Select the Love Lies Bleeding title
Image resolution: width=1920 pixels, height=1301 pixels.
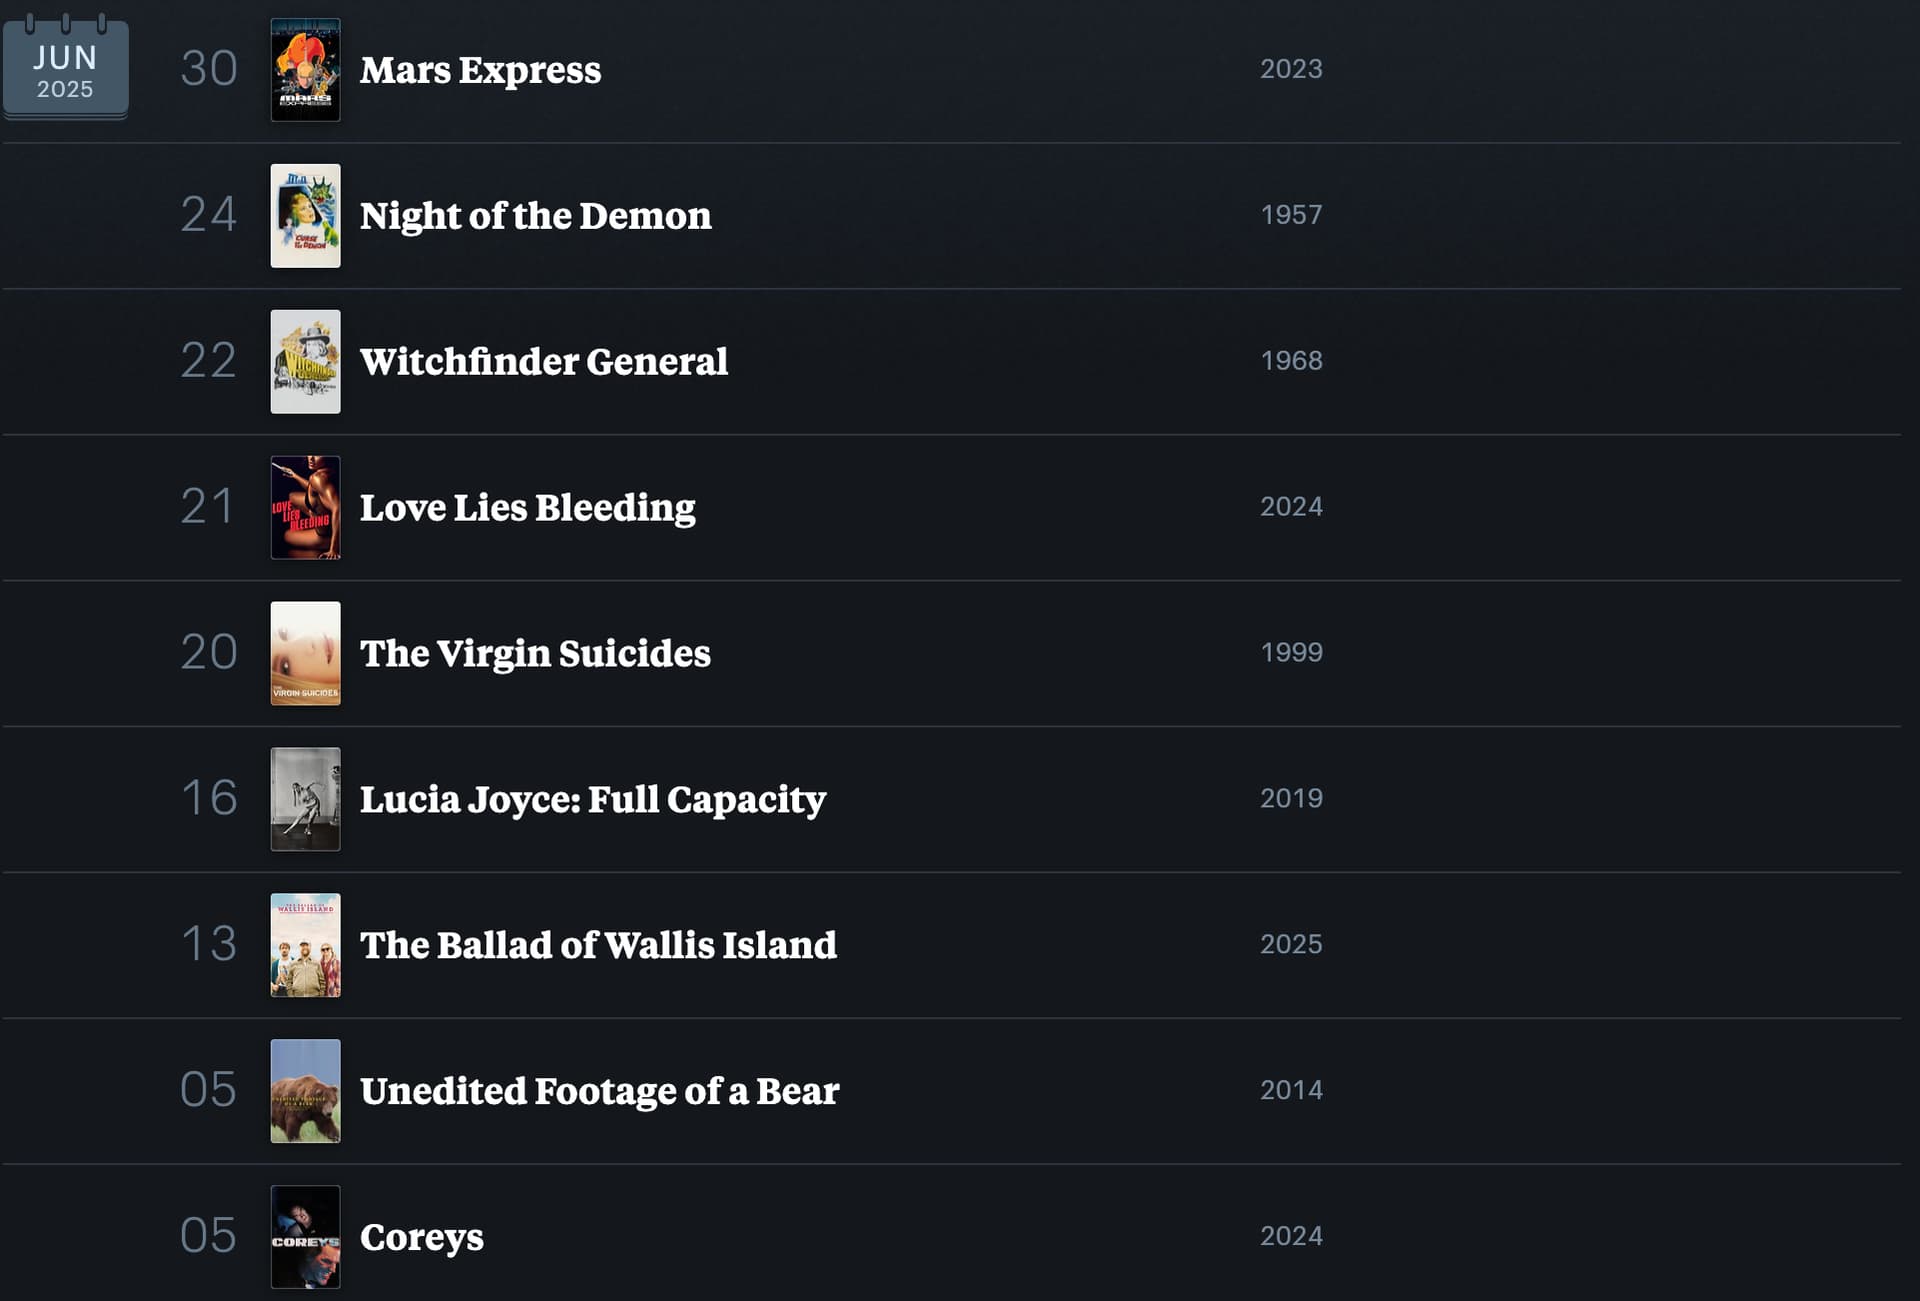(527, 508)
